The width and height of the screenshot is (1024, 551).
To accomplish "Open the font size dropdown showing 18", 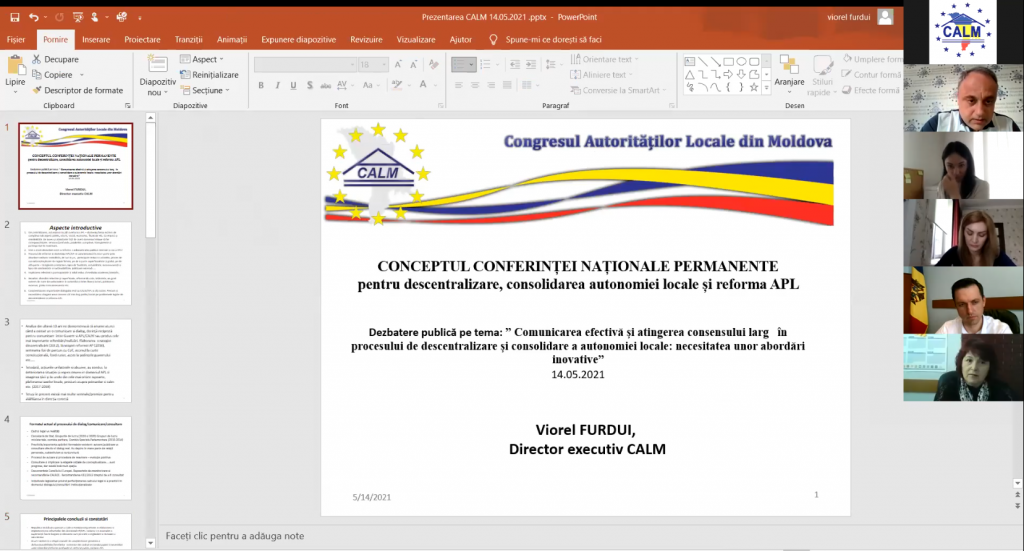I will pyautogui.click(x=373, y=64).
